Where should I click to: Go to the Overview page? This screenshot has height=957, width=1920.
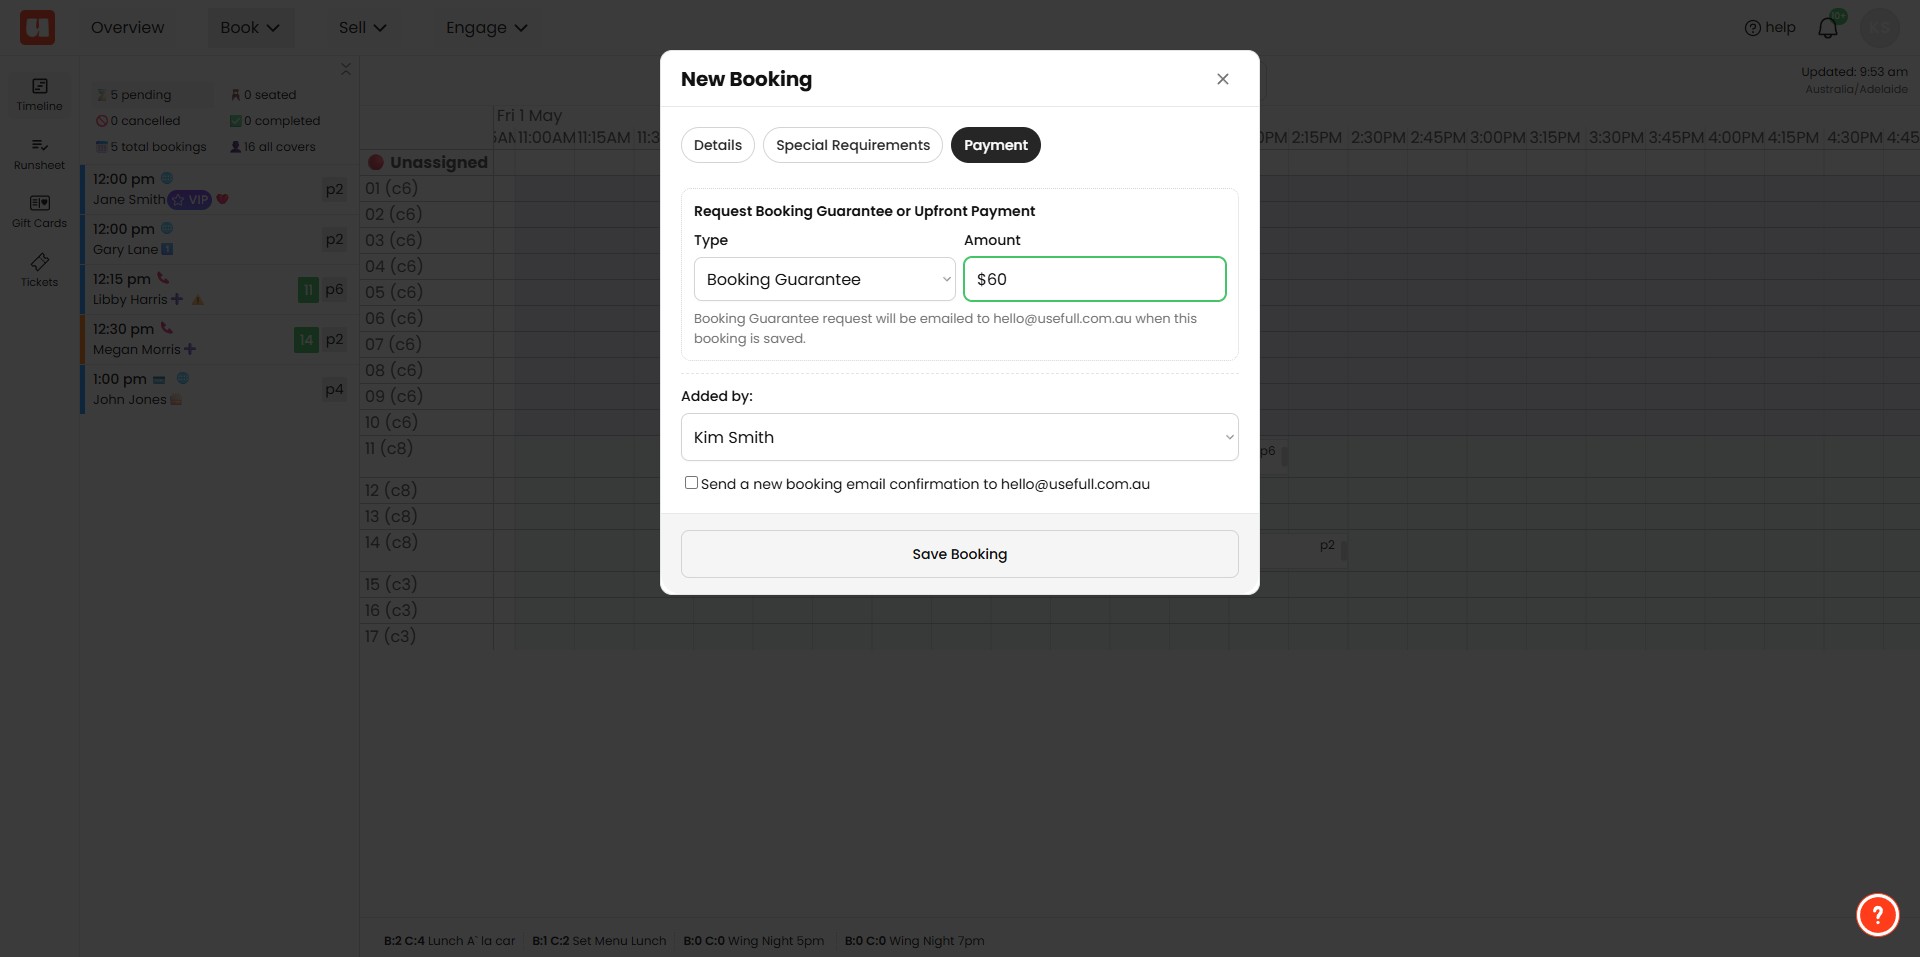tap(128, 27)
